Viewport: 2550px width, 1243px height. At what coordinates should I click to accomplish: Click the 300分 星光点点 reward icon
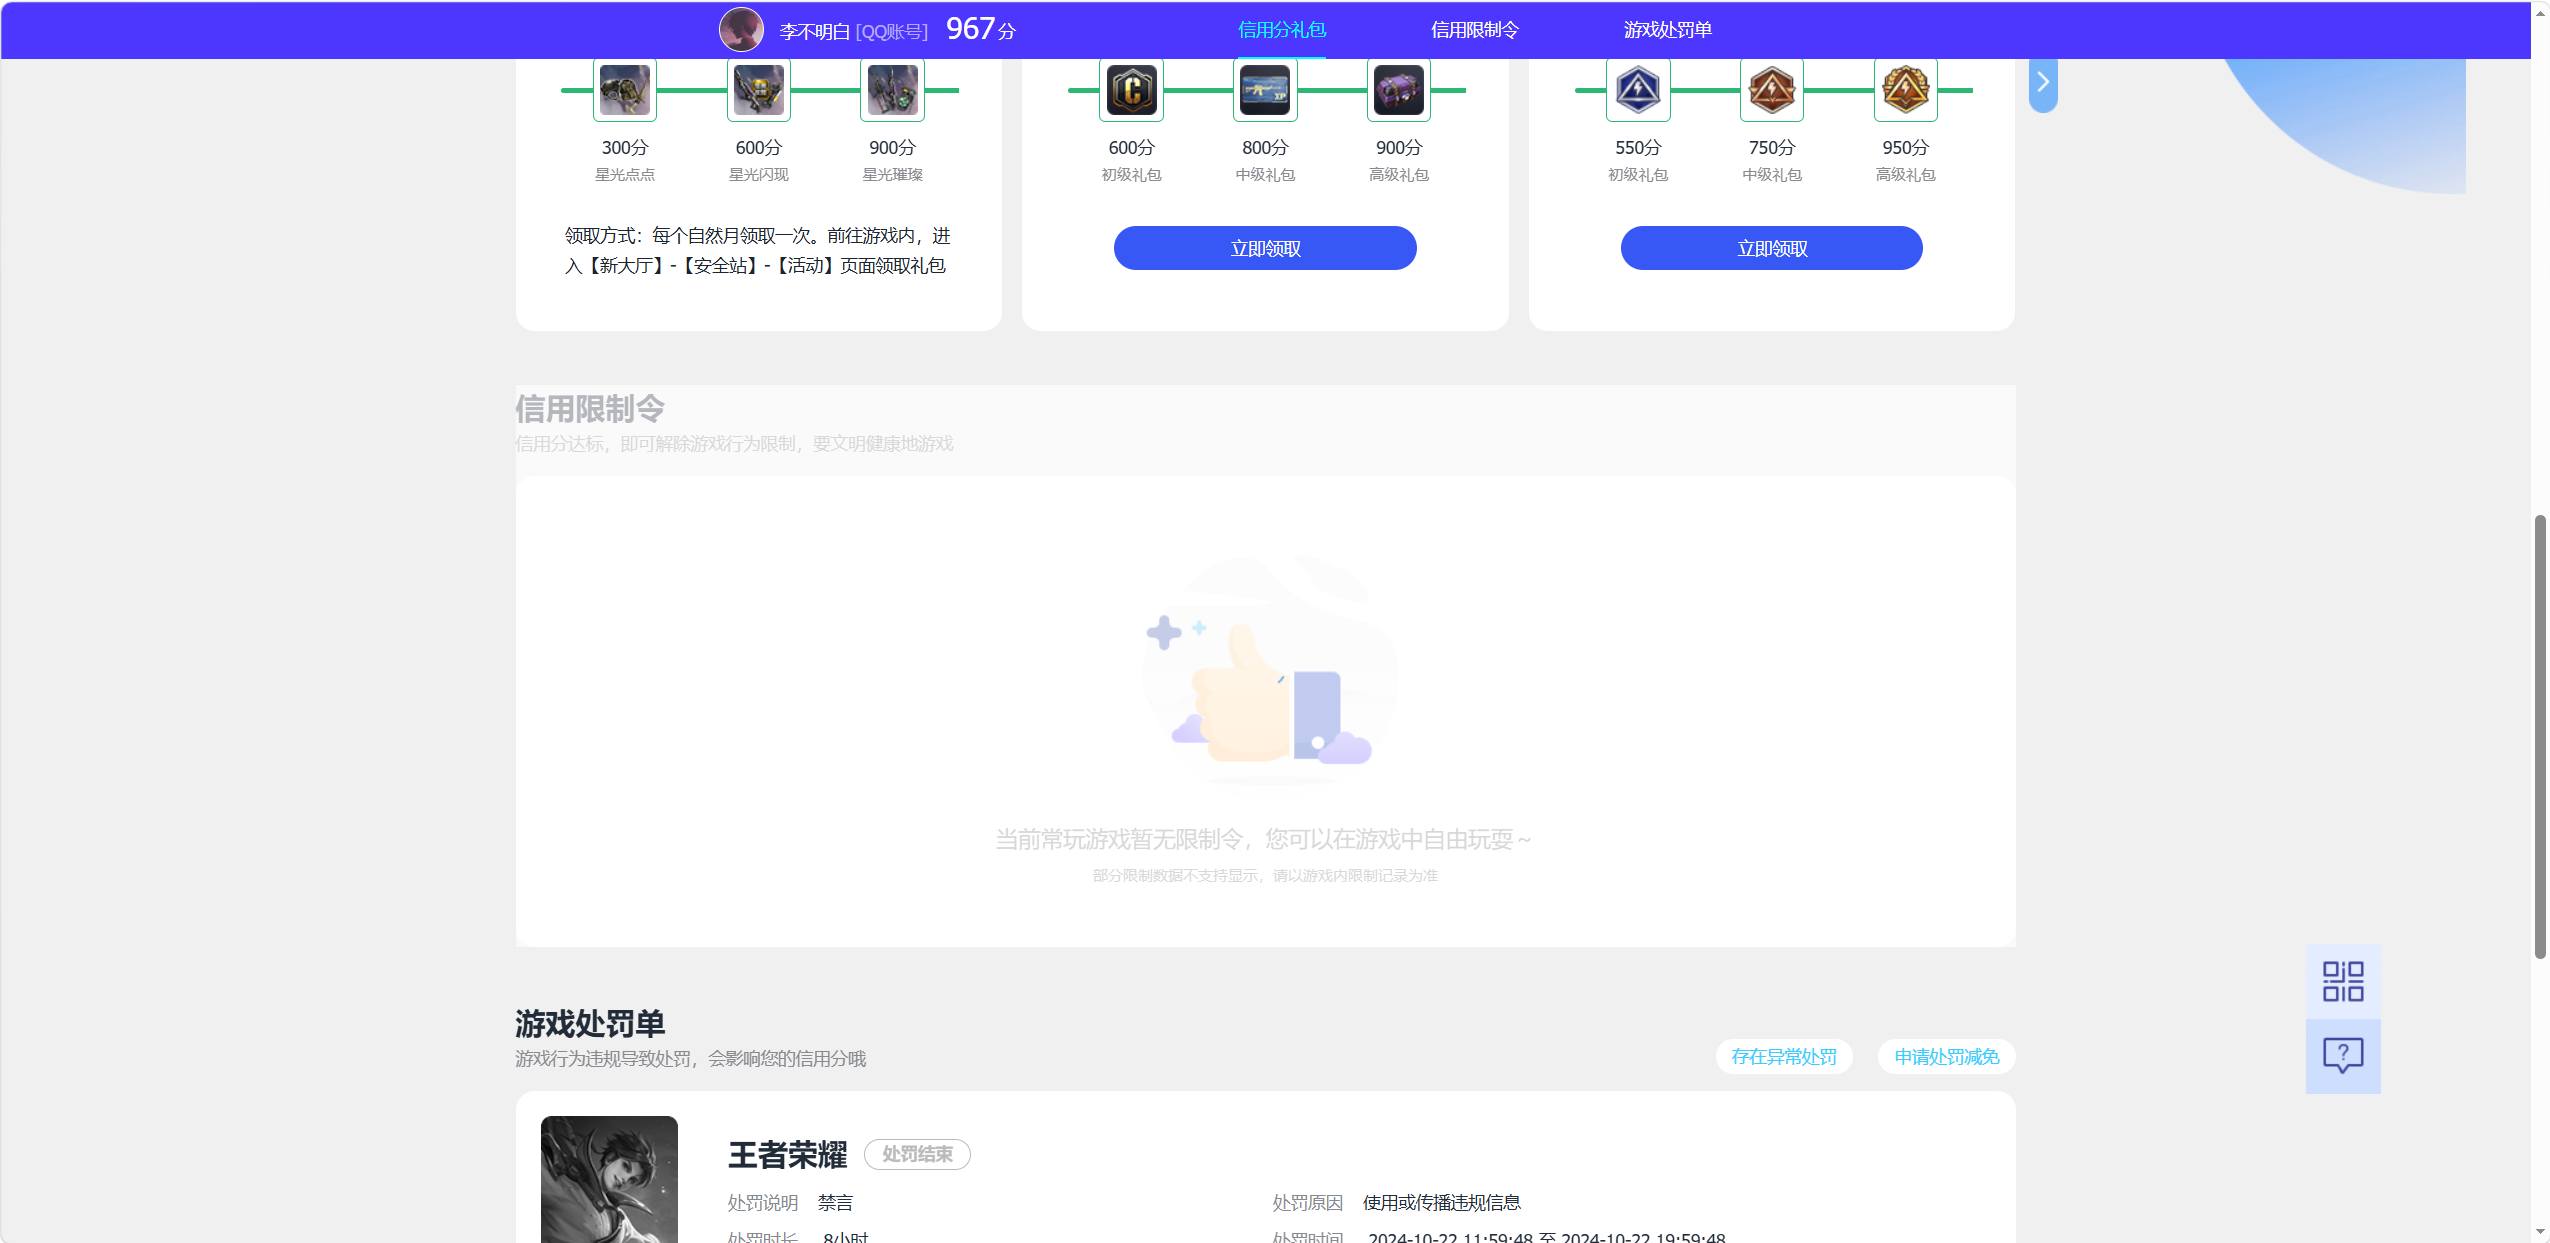coord(625,90)
